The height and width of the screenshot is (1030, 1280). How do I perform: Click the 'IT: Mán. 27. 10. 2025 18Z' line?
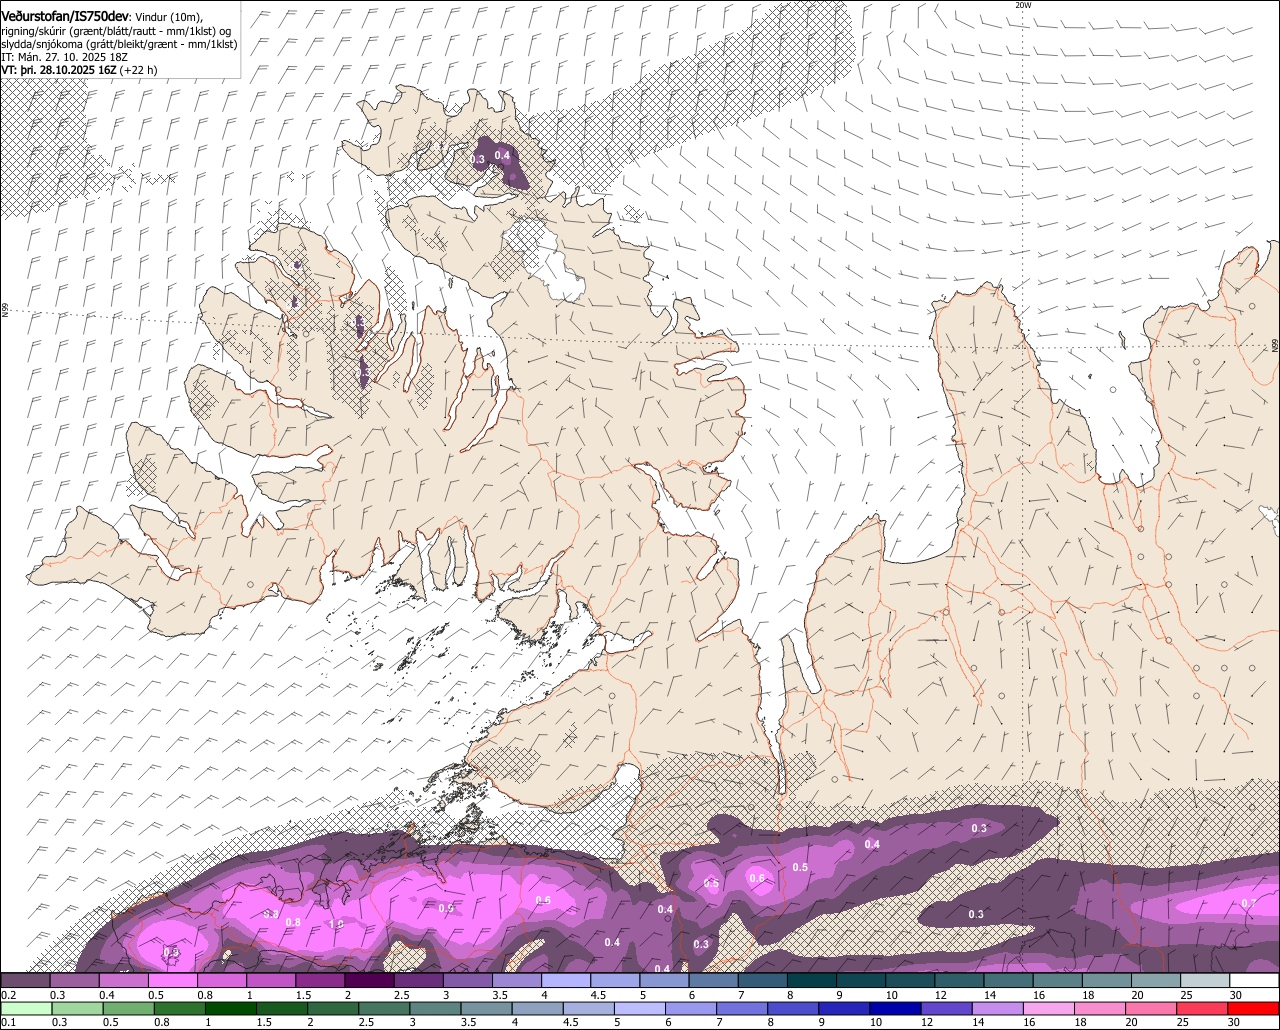64,57
